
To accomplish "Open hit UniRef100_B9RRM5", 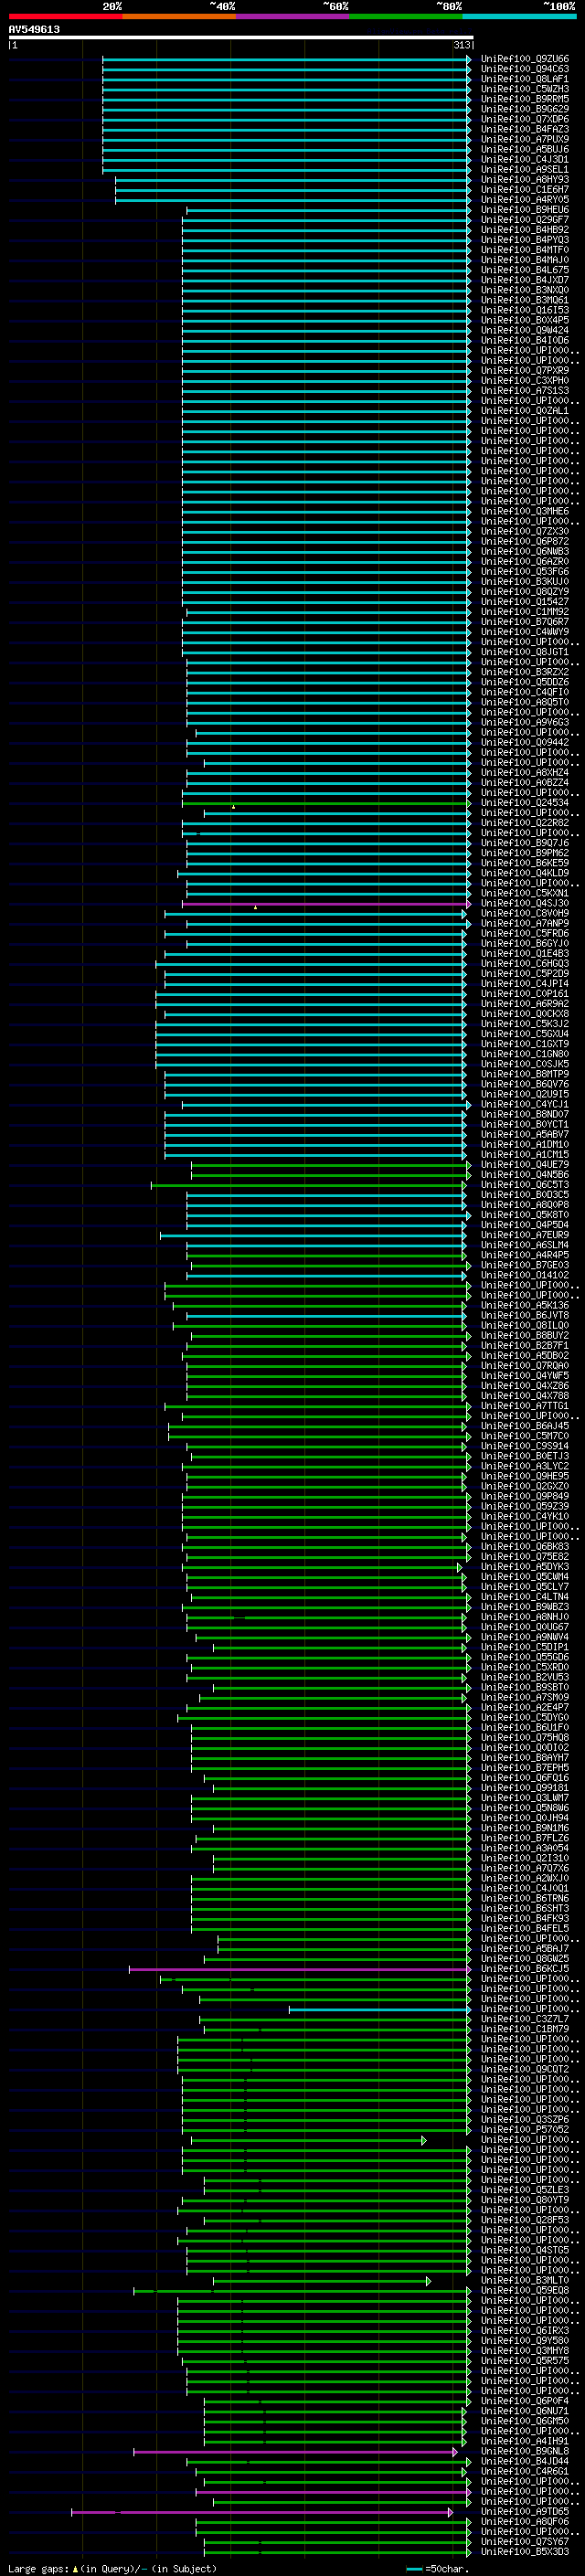I will (525, 99).
